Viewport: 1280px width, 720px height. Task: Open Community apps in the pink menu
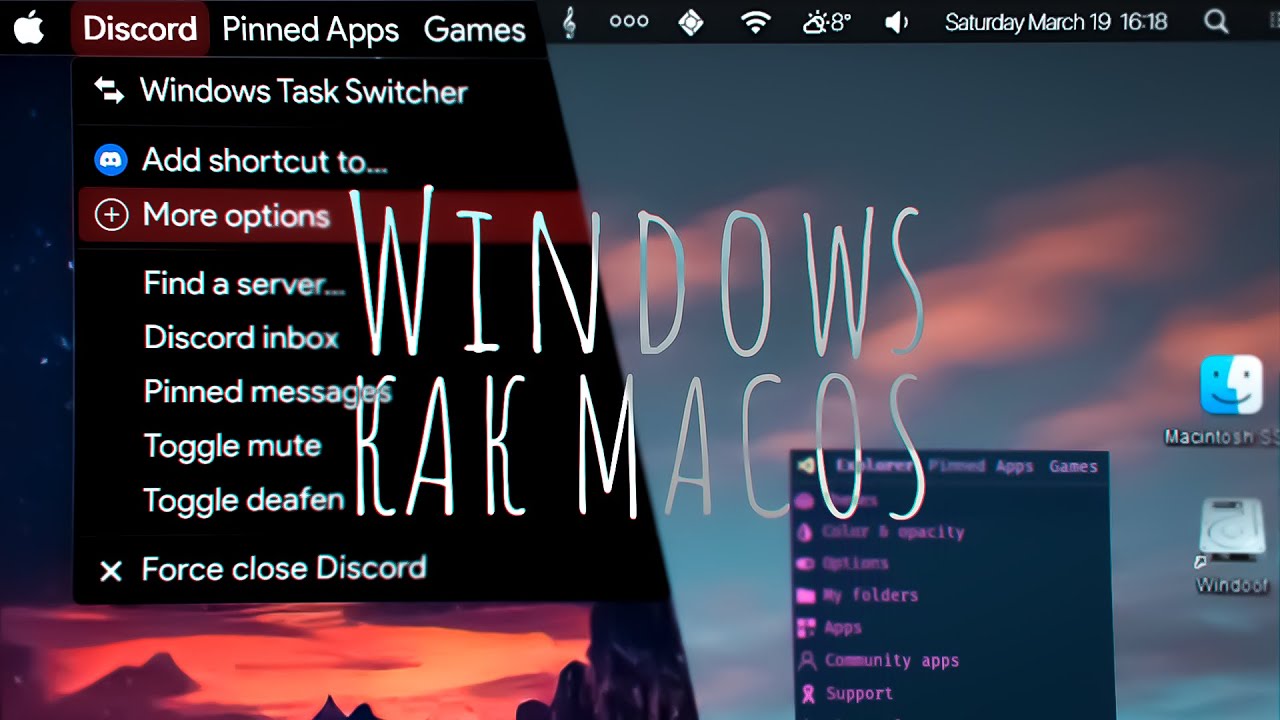(x=892, y=660)
